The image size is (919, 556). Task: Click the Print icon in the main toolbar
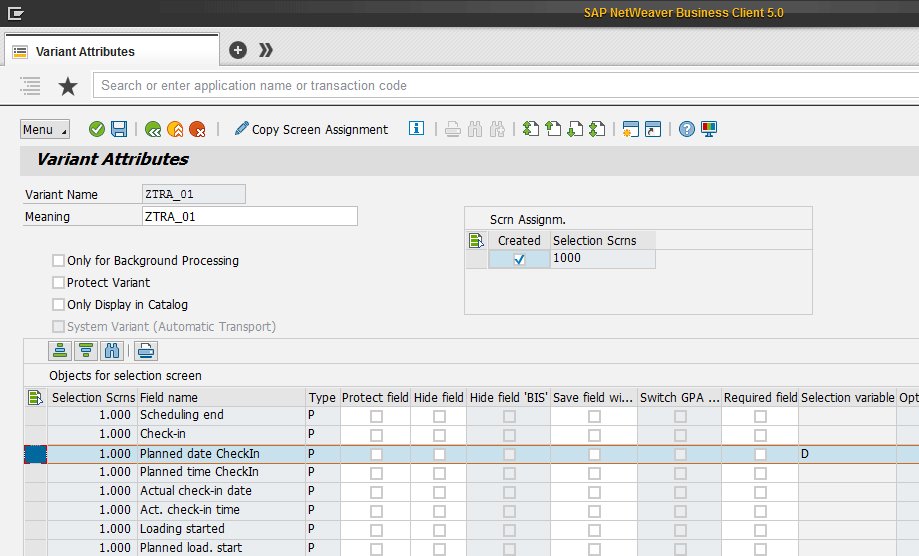[x=452, y=129]
